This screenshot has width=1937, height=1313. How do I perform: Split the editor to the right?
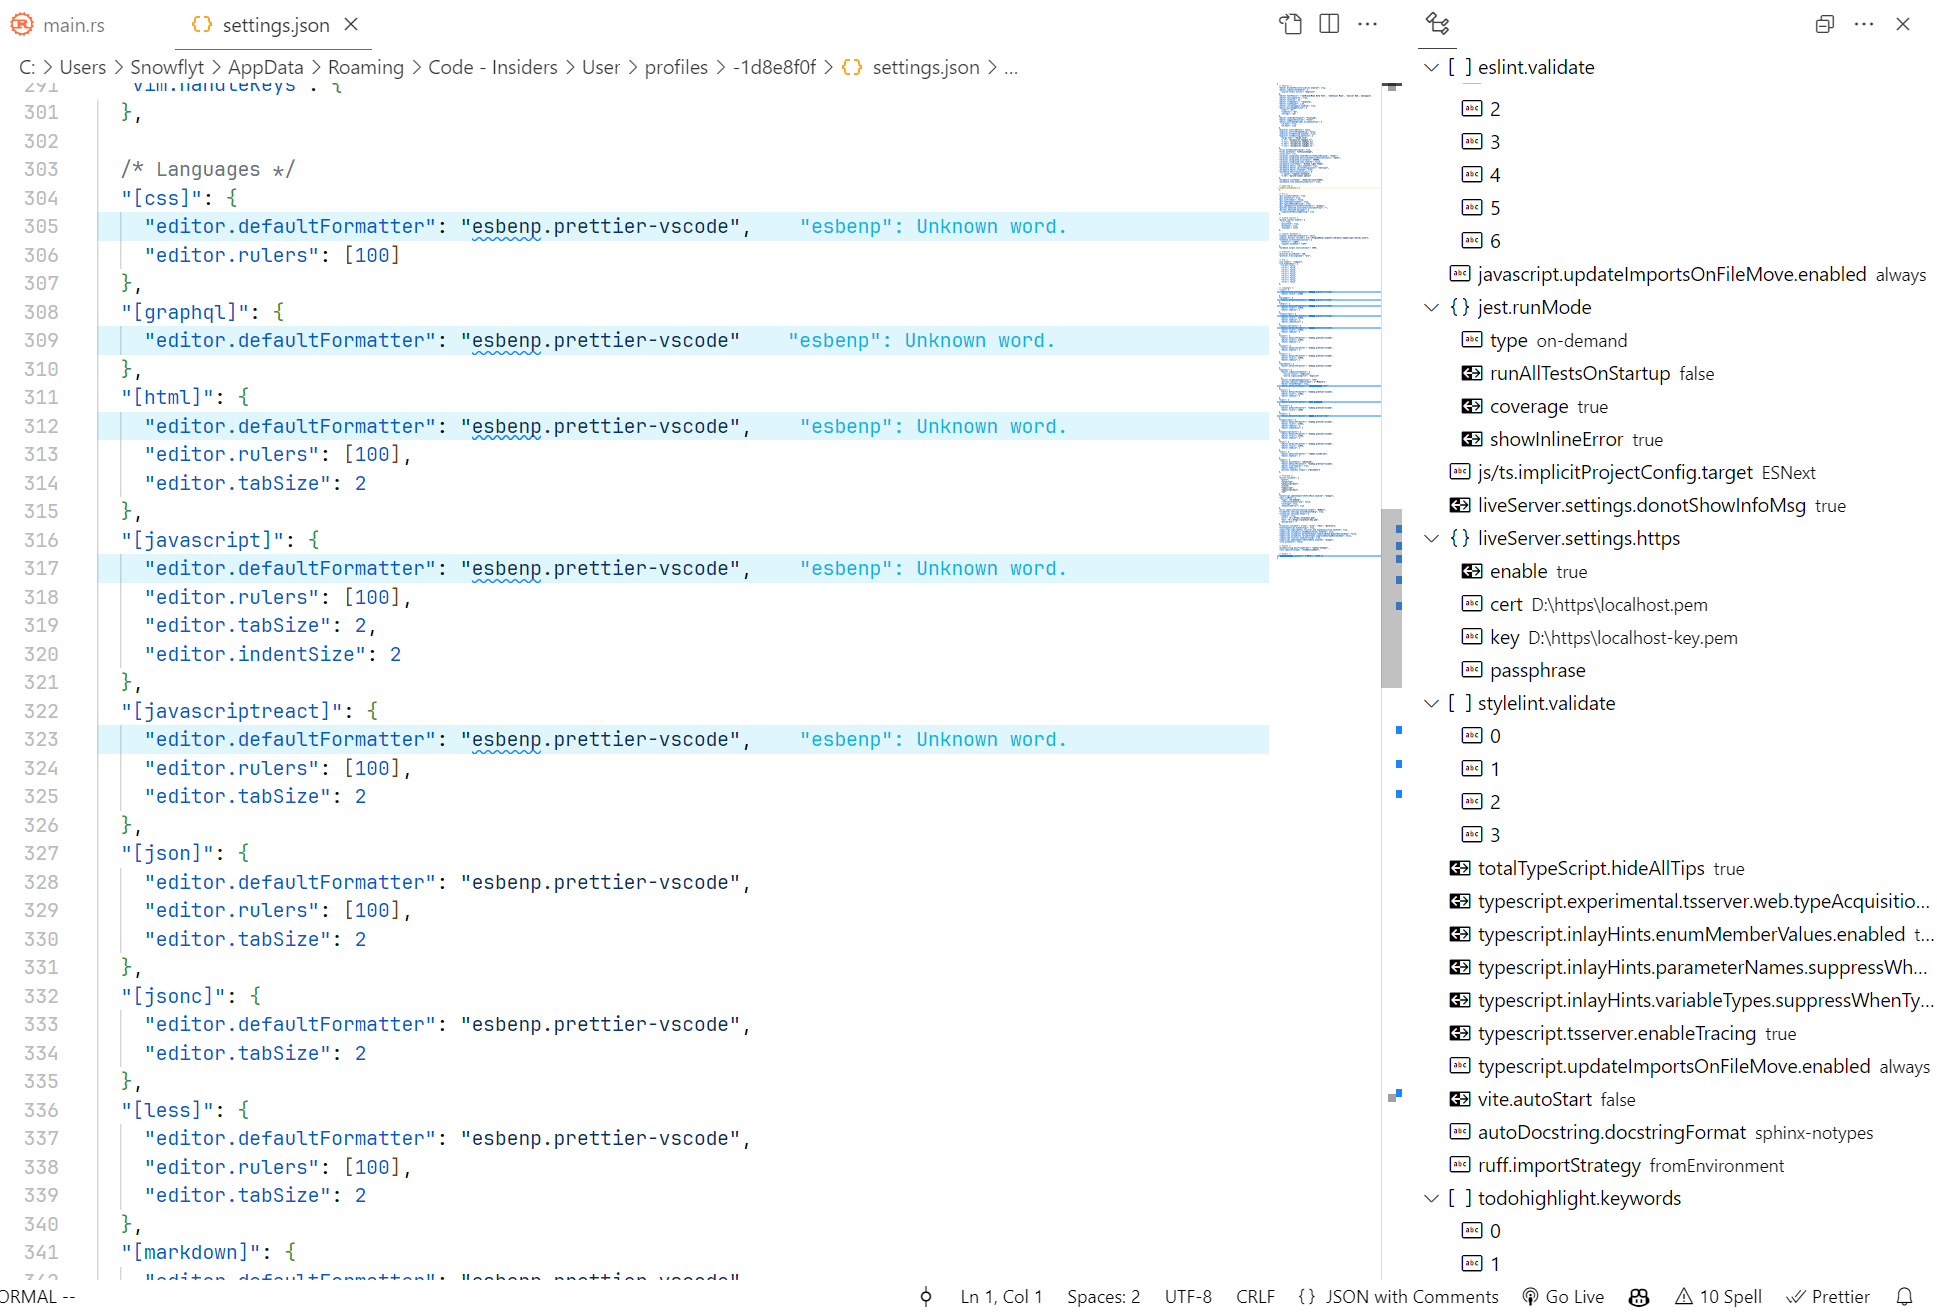point(1329,24)
